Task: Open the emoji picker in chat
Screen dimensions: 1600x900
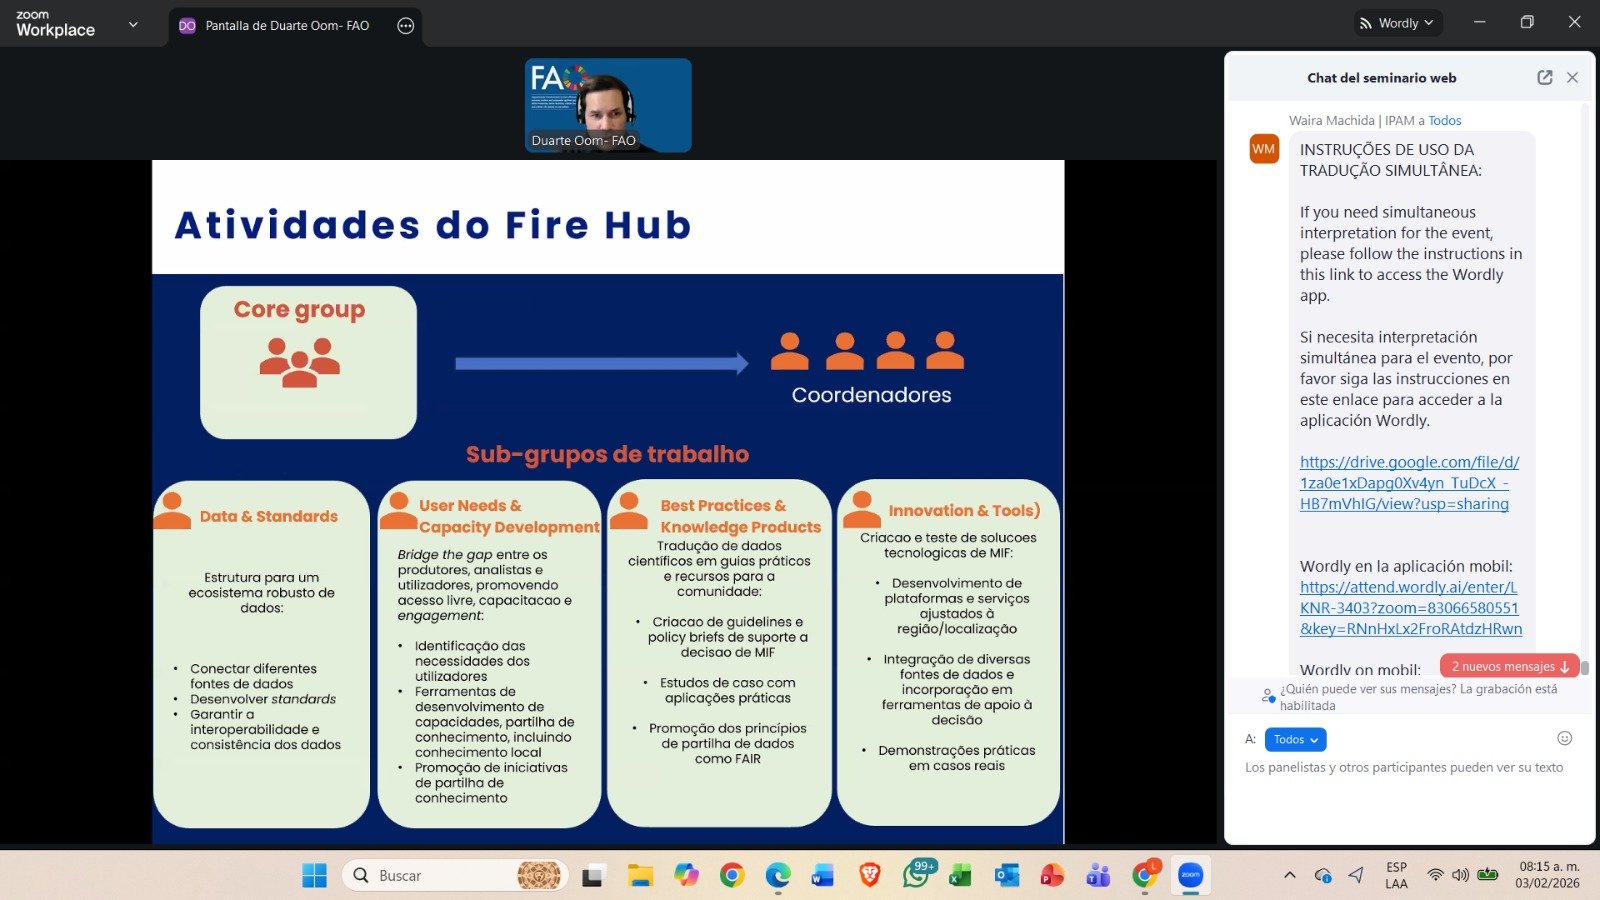Action: (1564, 738)
